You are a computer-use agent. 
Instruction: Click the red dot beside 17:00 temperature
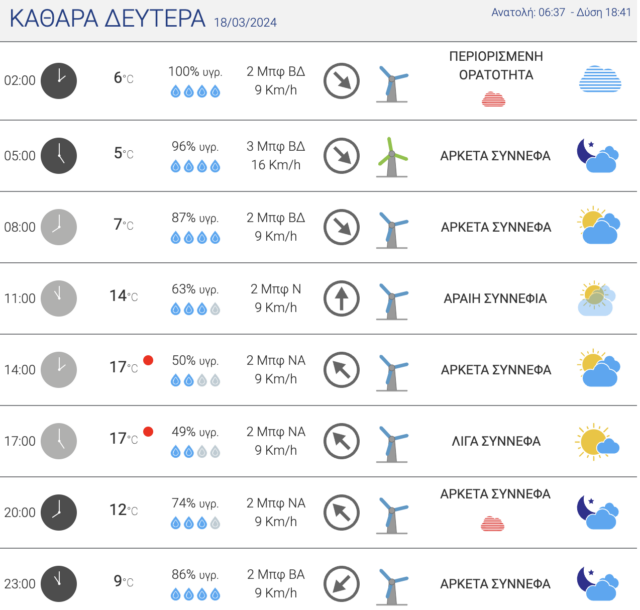148,432
